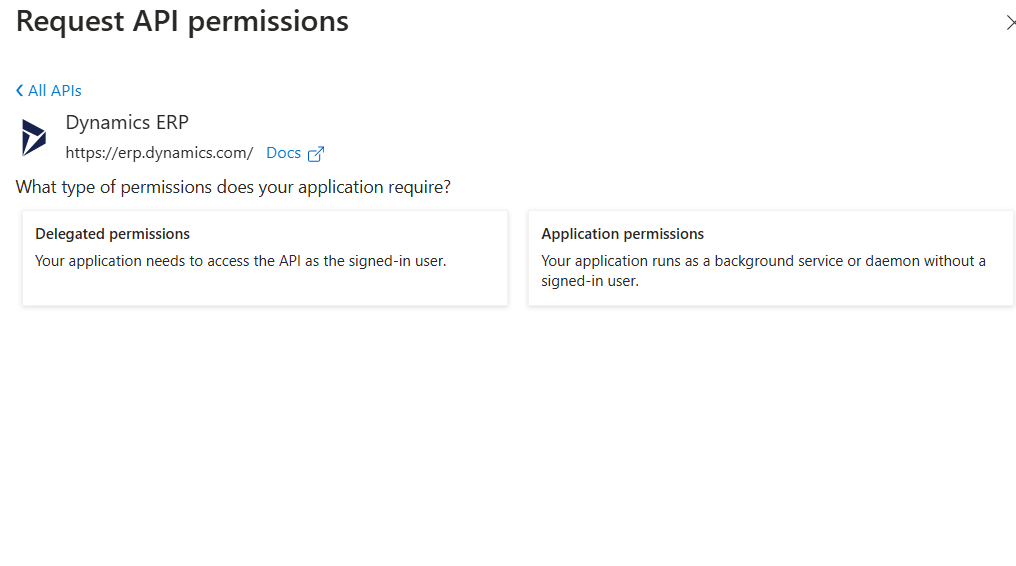
Task: Select the Application permissions card
Action: tap(770, 258)
